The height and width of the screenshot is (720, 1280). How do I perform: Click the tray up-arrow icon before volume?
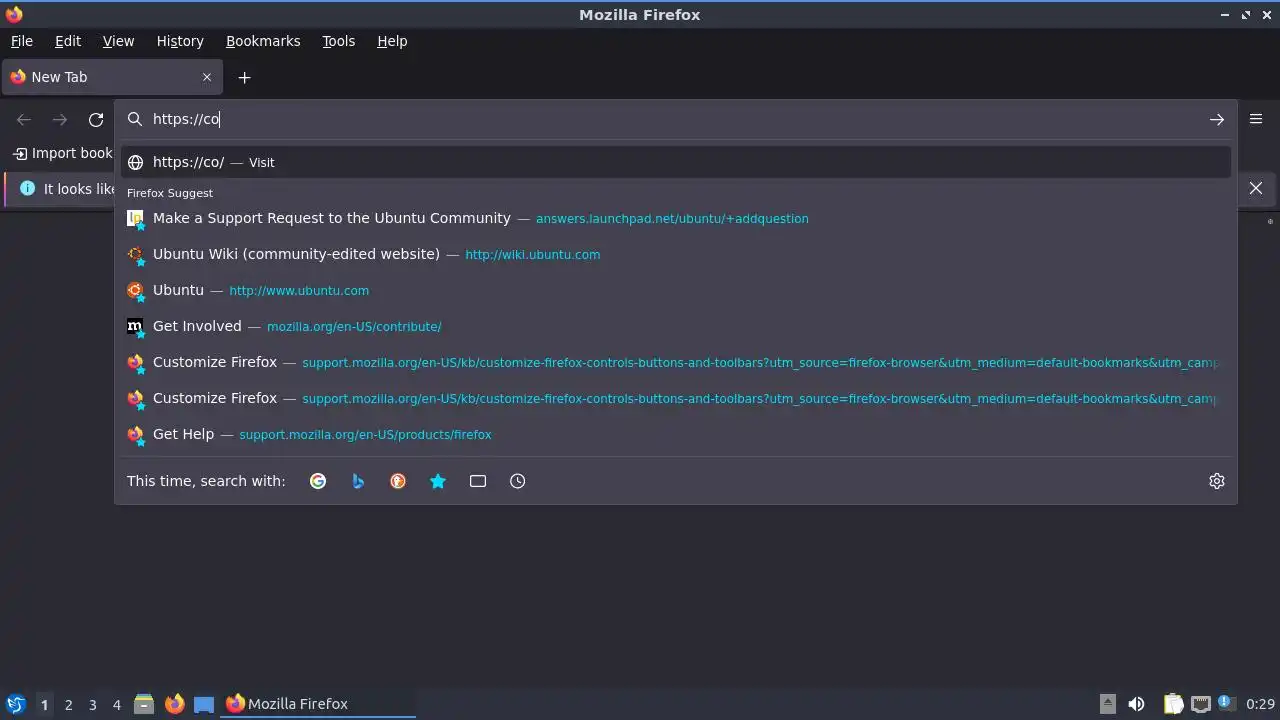1108,704
